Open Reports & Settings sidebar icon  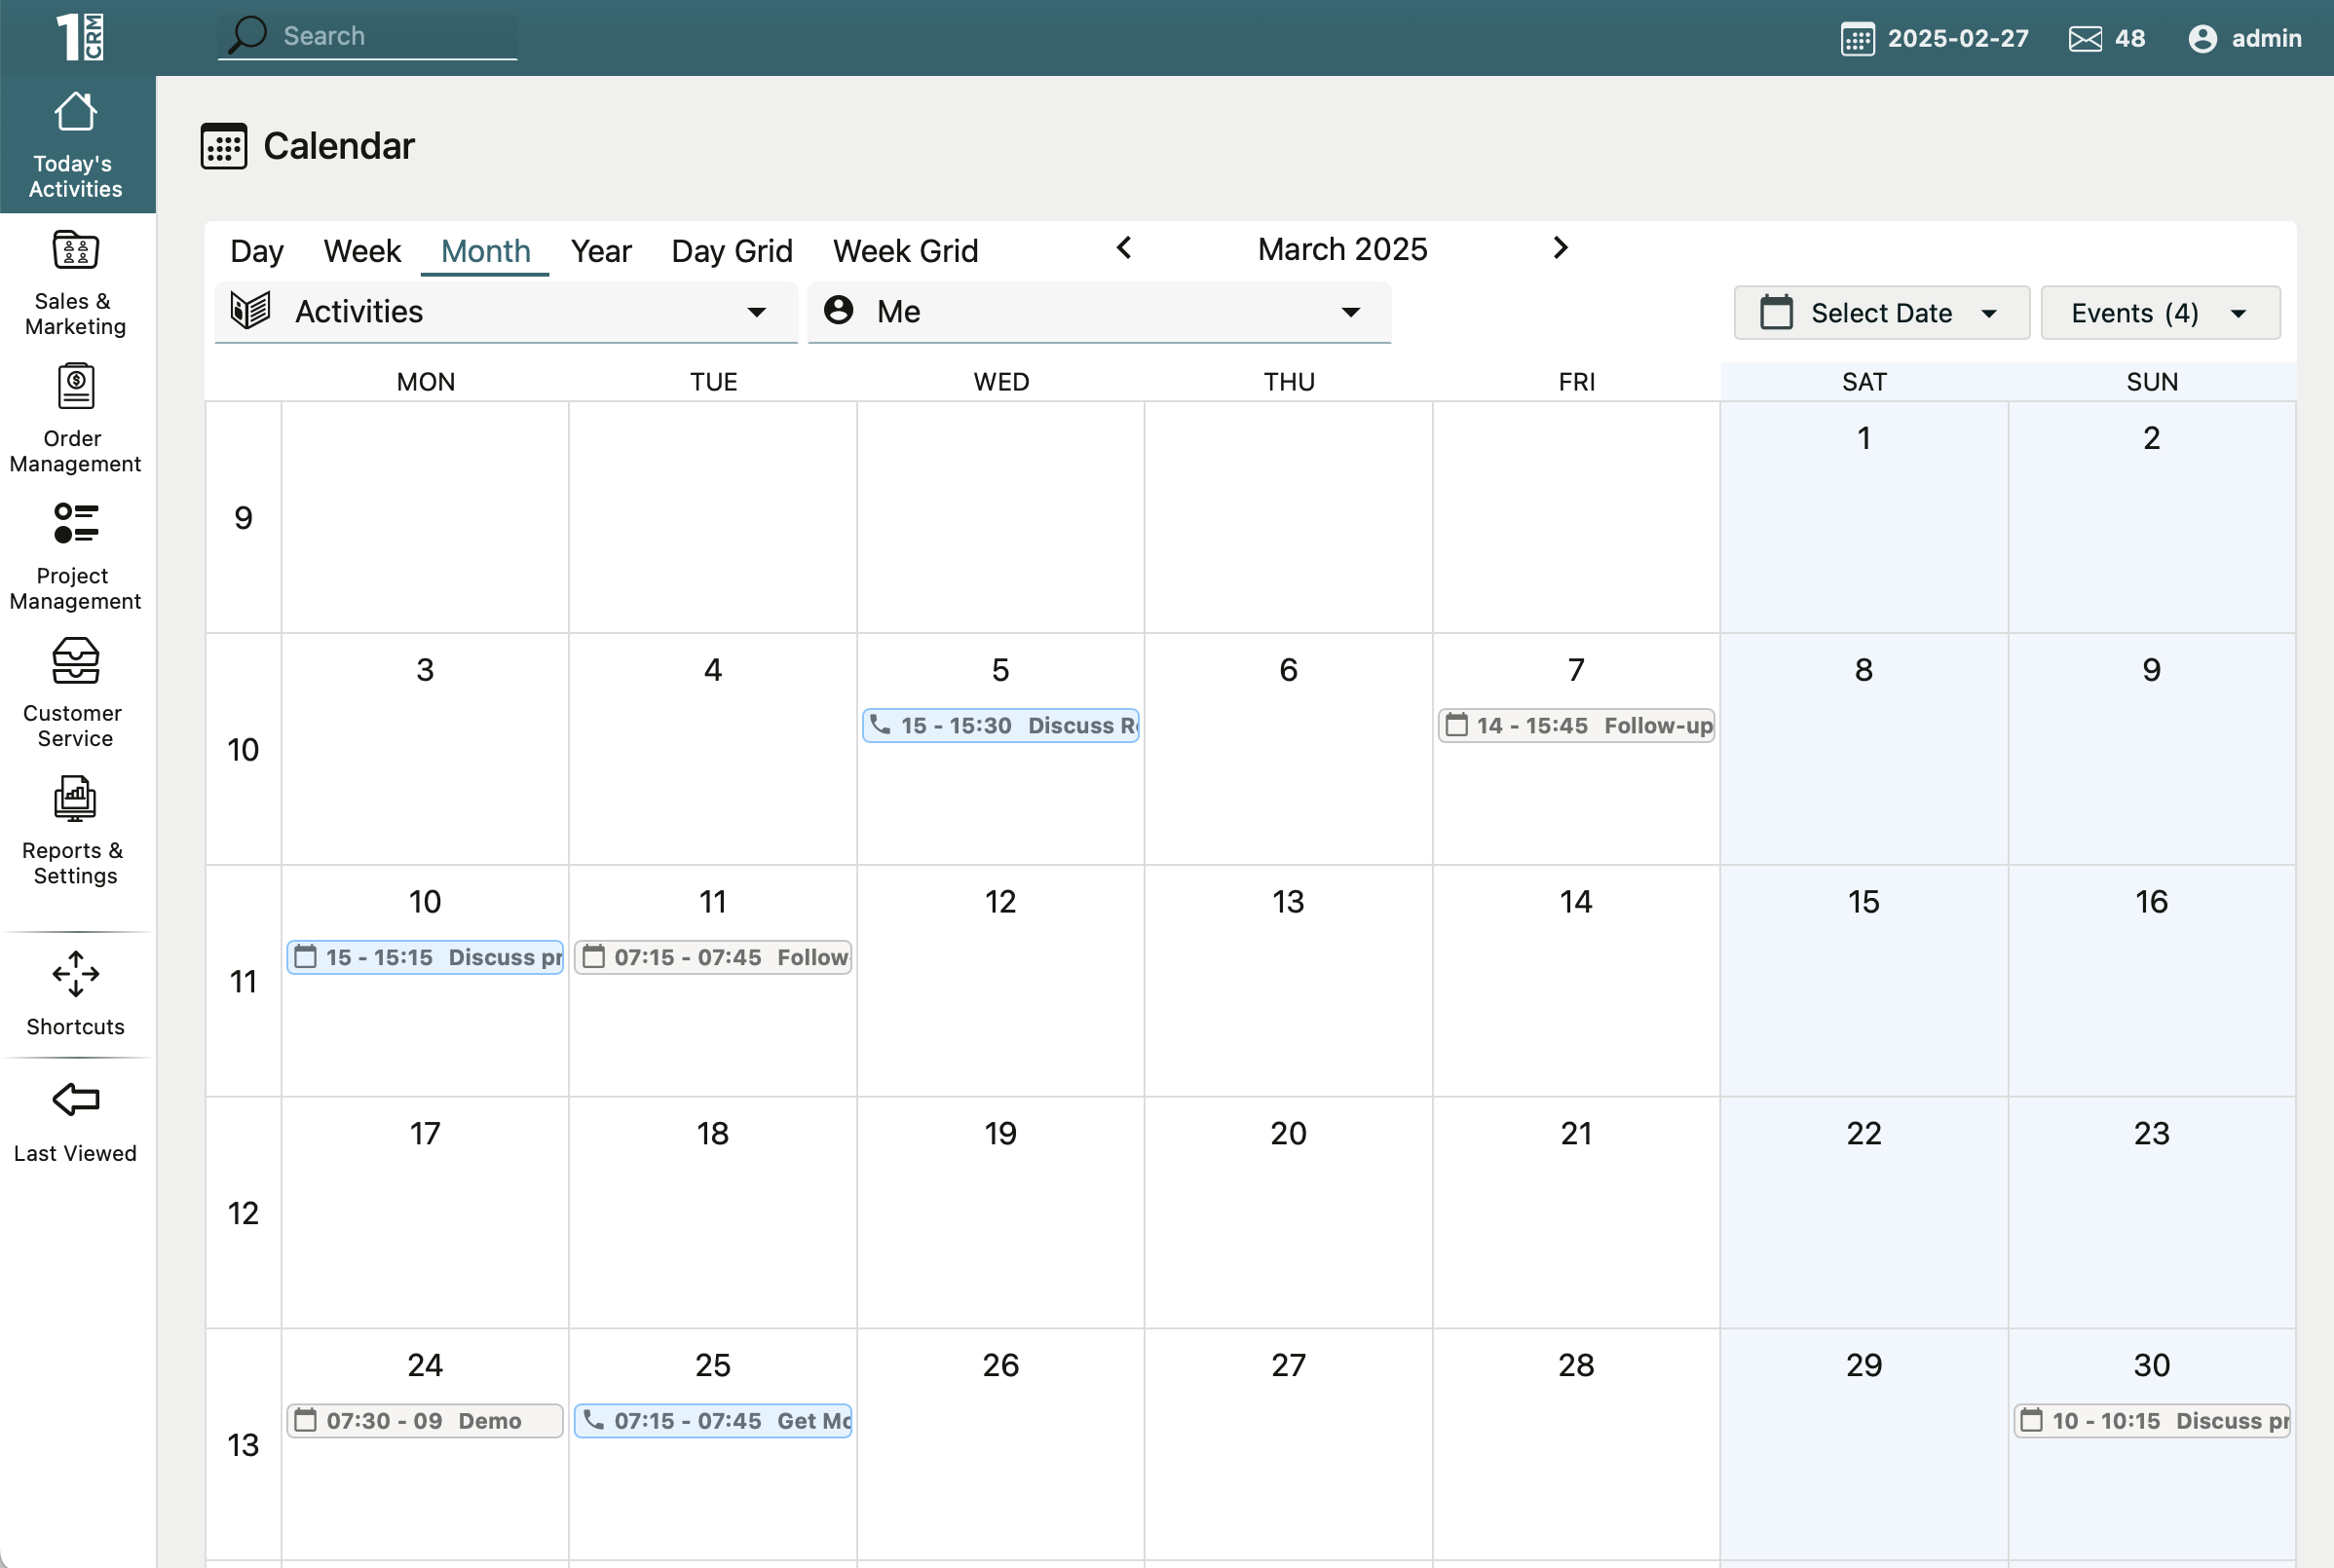tap(76, 799)
